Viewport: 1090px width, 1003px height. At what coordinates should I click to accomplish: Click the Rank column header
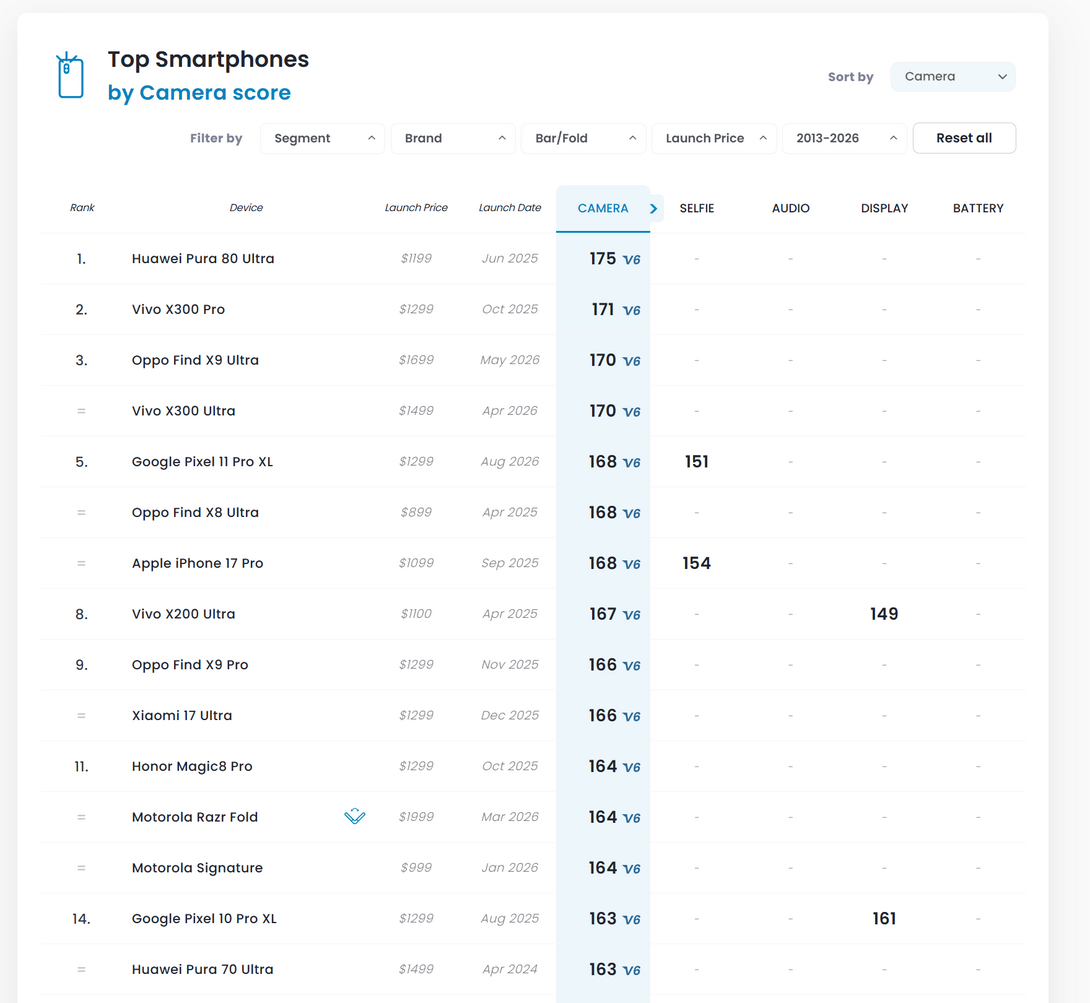[x=82, y=208]
